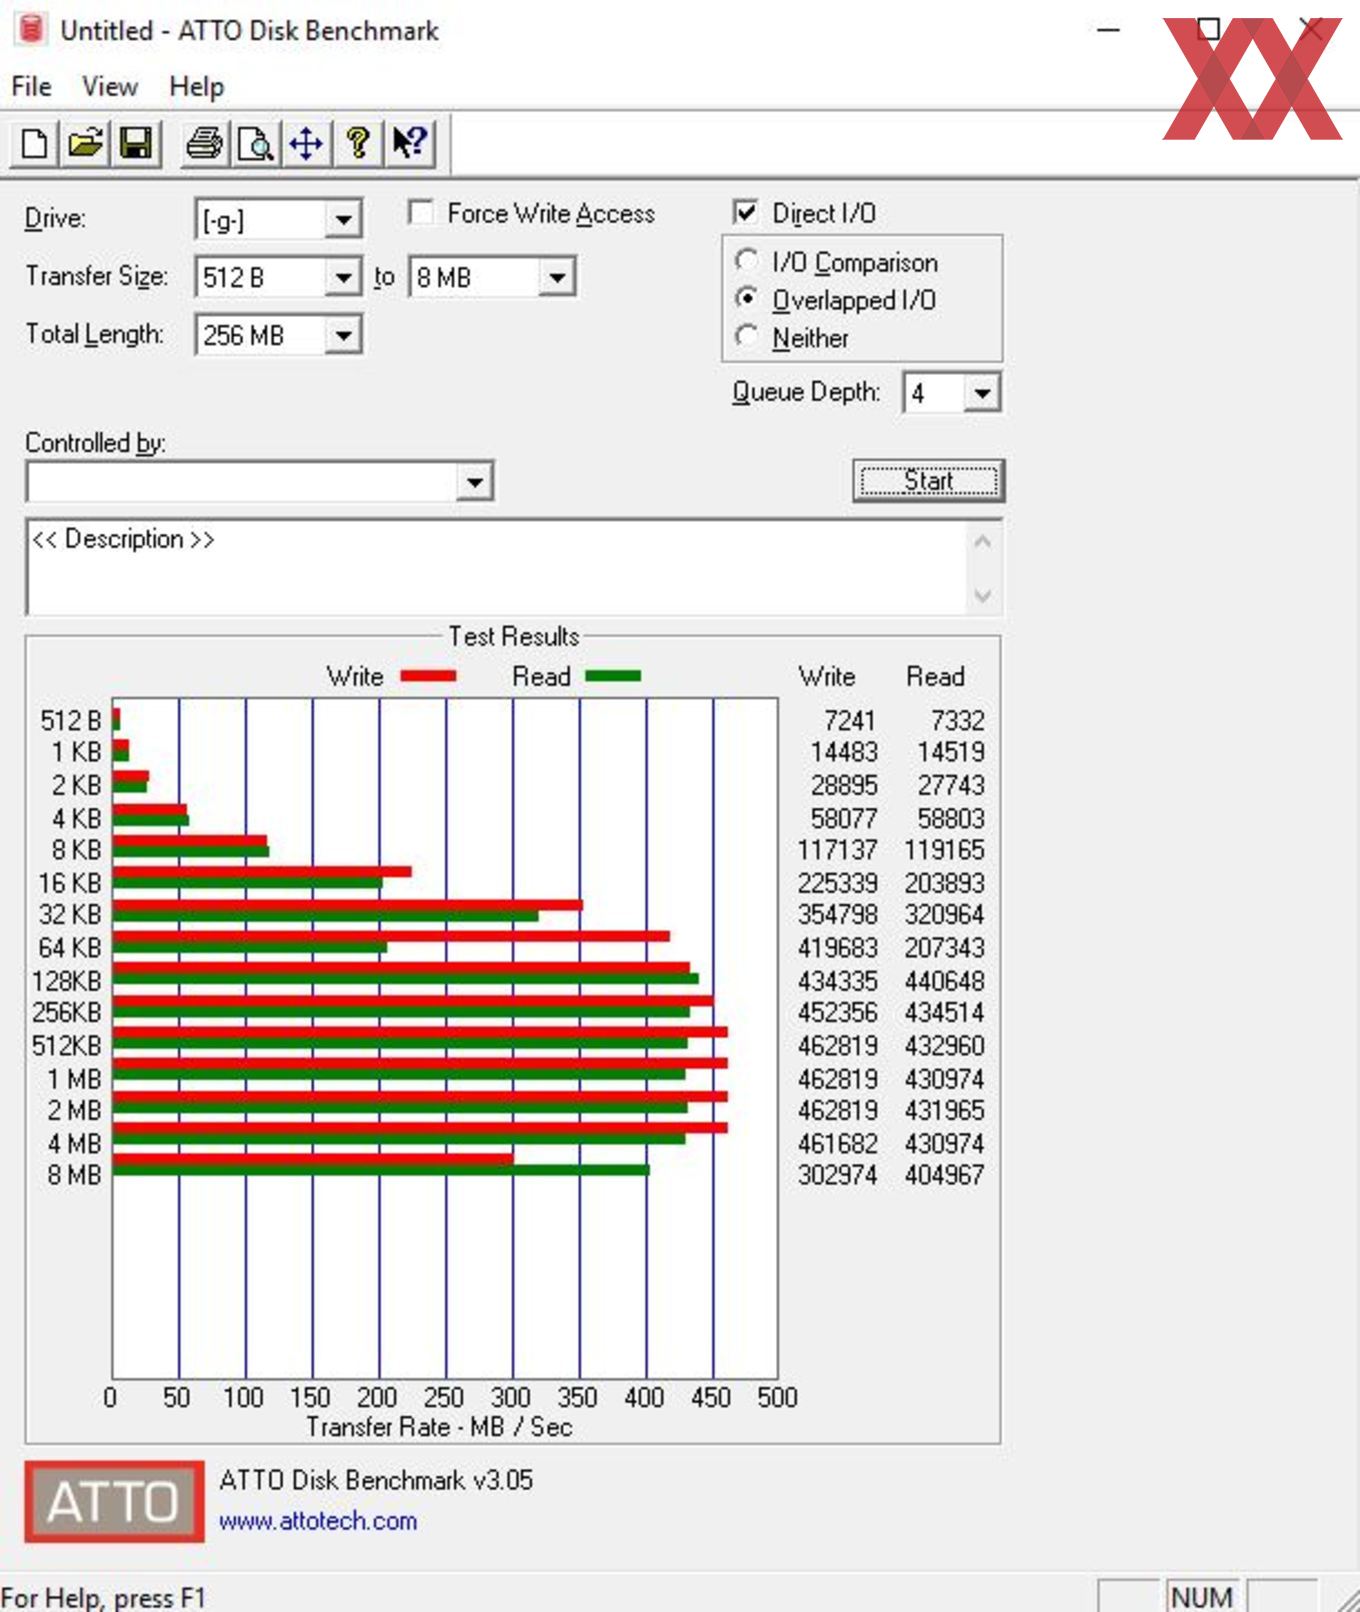Open the Queue Depth dropdown
The width and height of the screenshot is (1360, 1612).
[982, 393]
